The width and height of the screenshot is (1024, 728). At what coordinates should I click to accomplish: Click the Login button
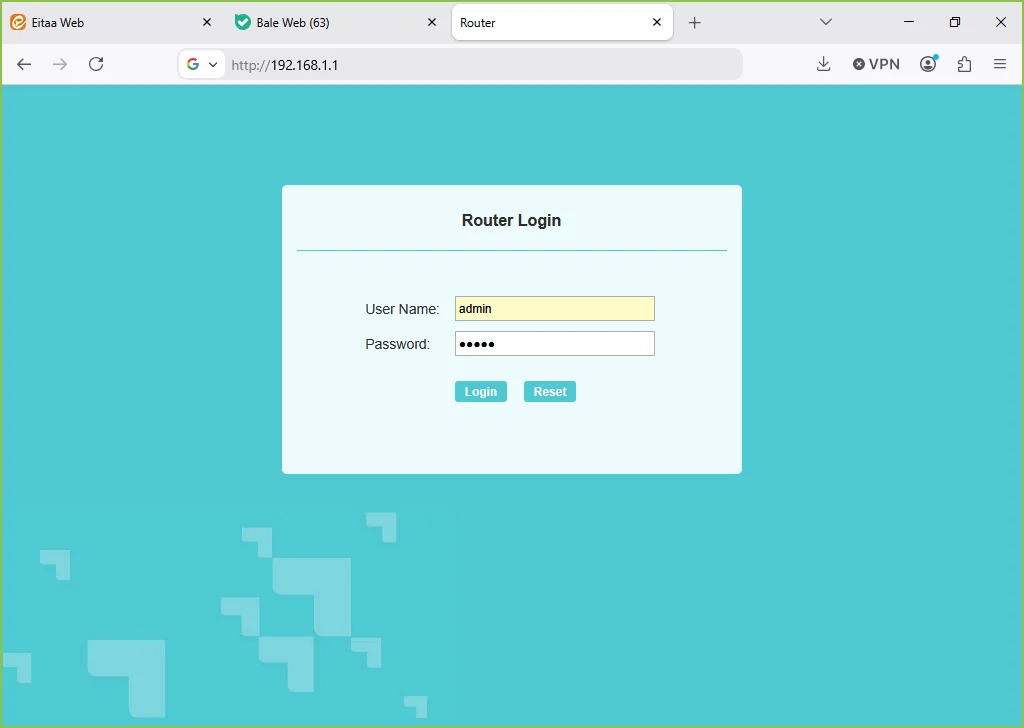481,392
